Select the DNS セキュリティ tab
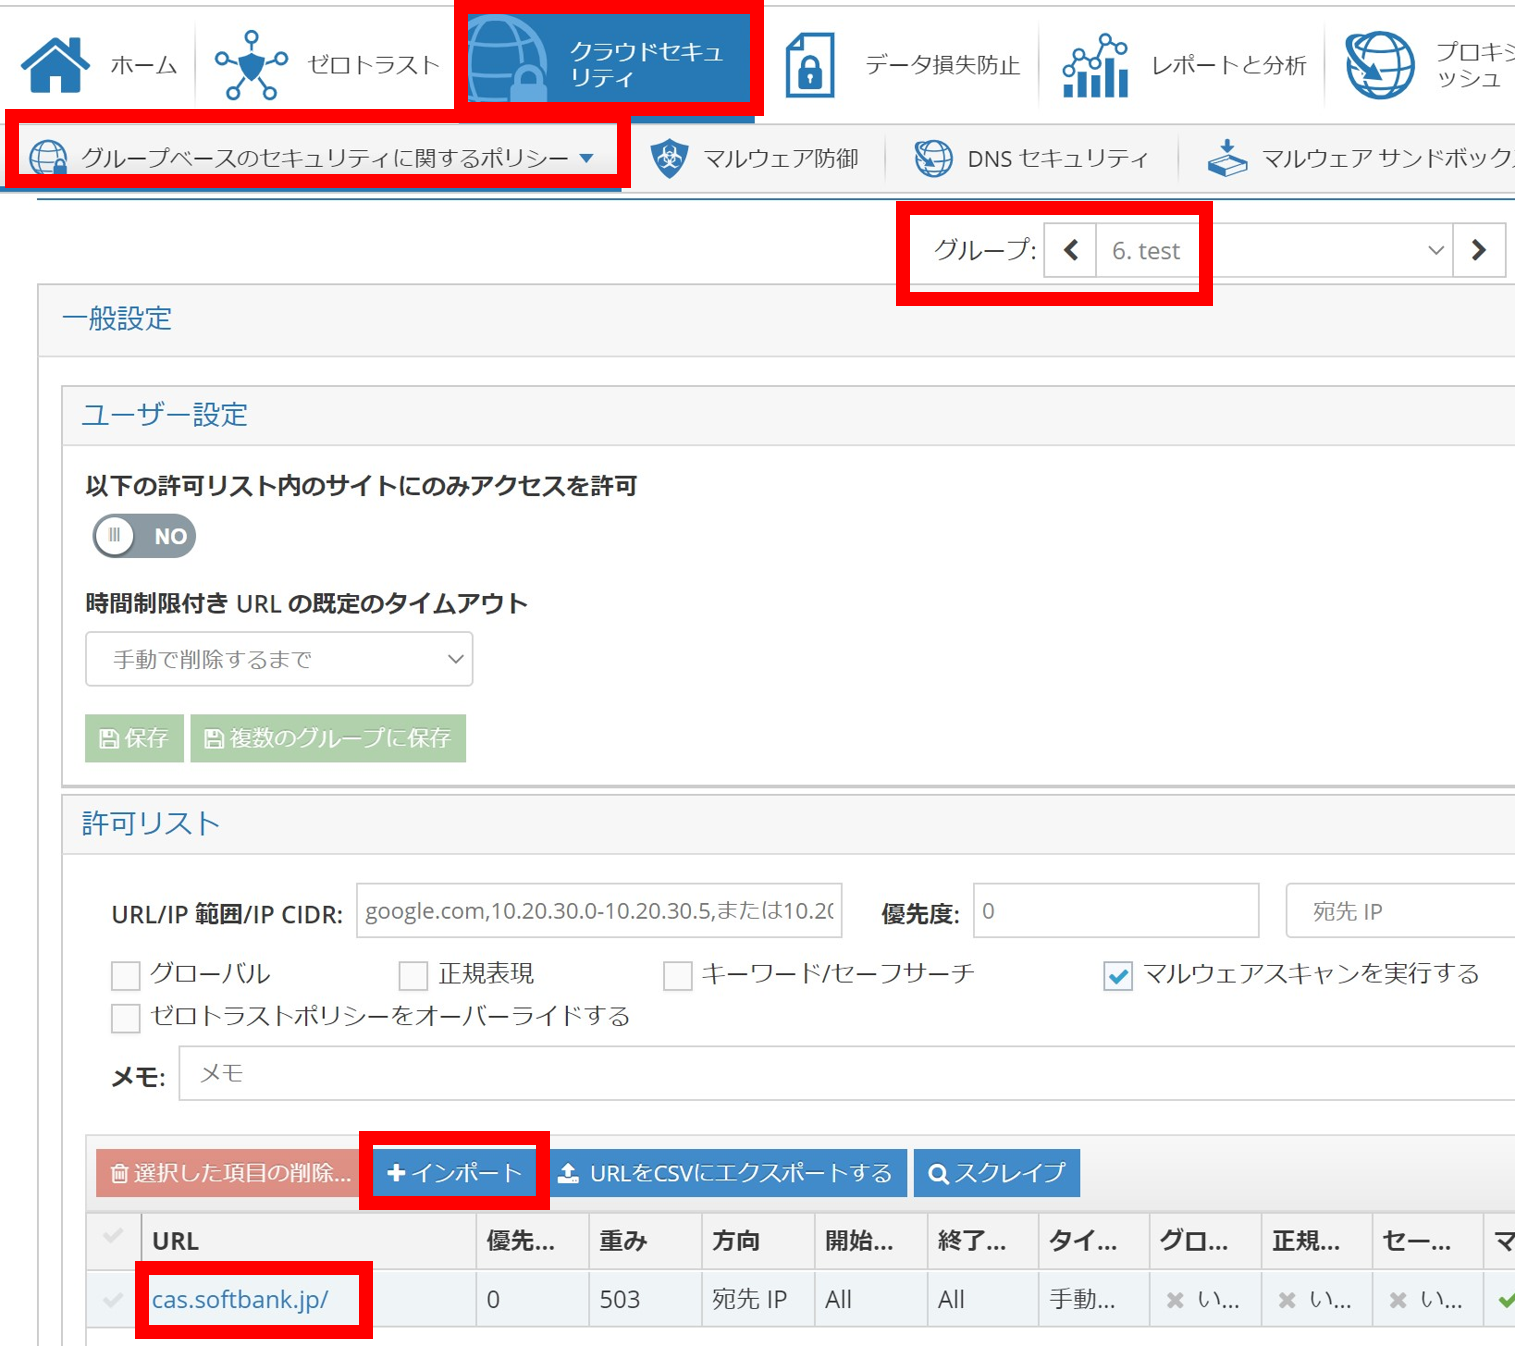 coord(1035,156)
